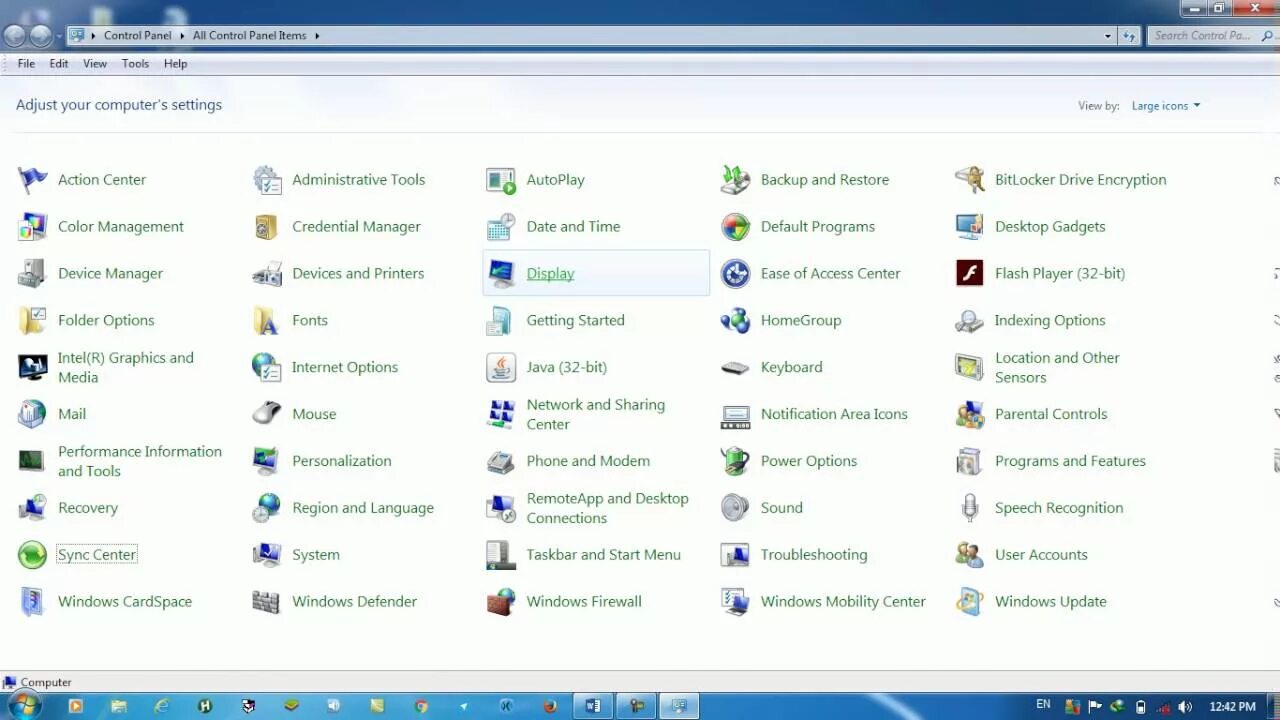Click the Parental Controls link

[1051, 414]
